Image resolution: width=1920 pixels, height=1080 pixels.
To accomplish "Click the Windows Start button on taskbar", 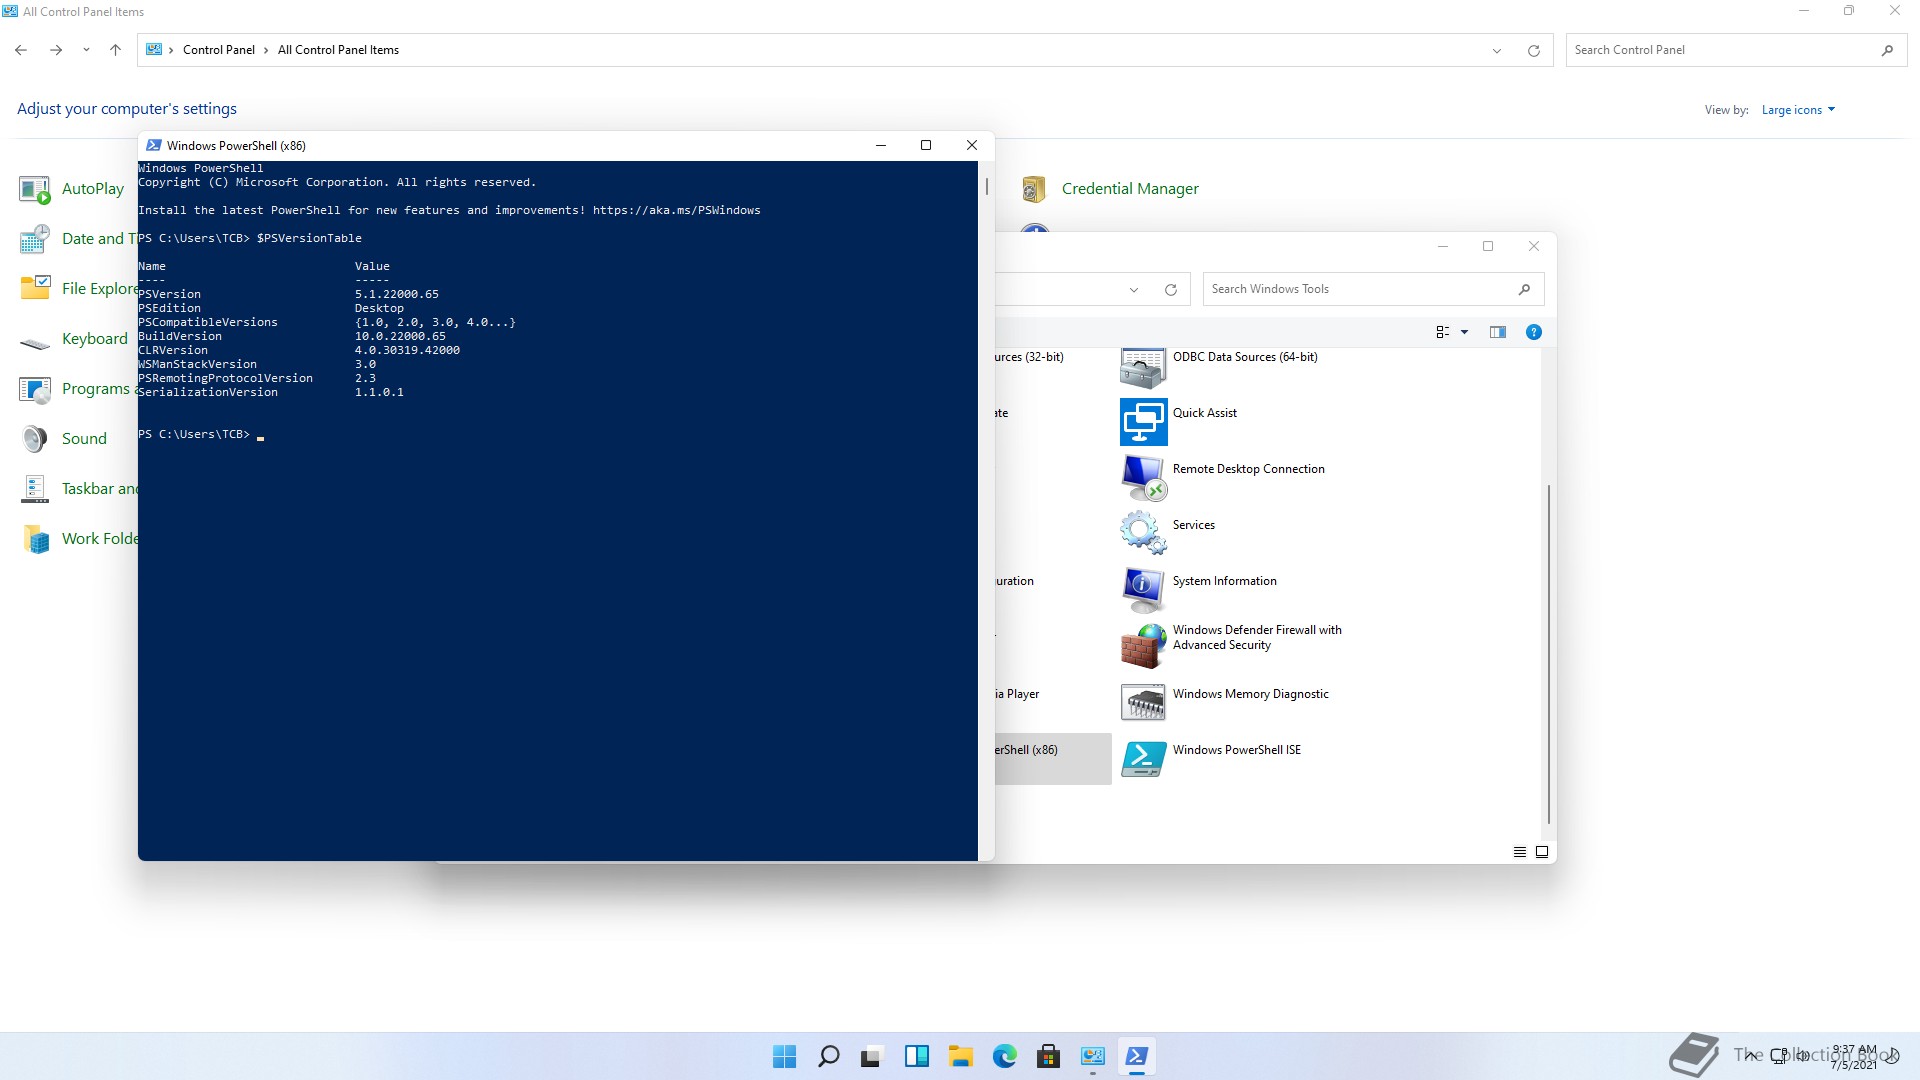I will [785, 1056].
